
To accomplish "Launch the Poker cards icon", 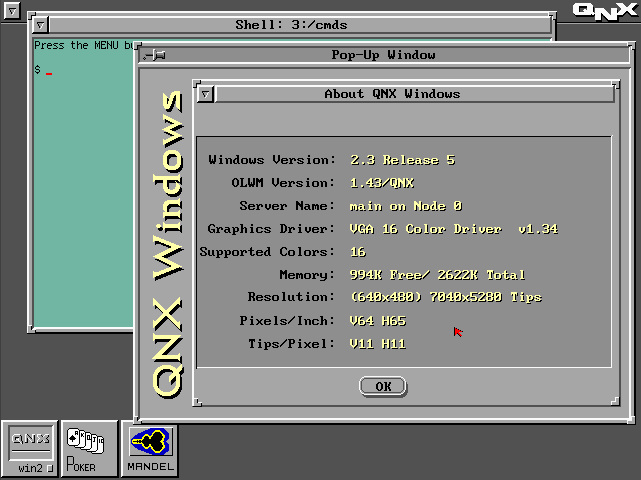I will [x=89, y=449].
